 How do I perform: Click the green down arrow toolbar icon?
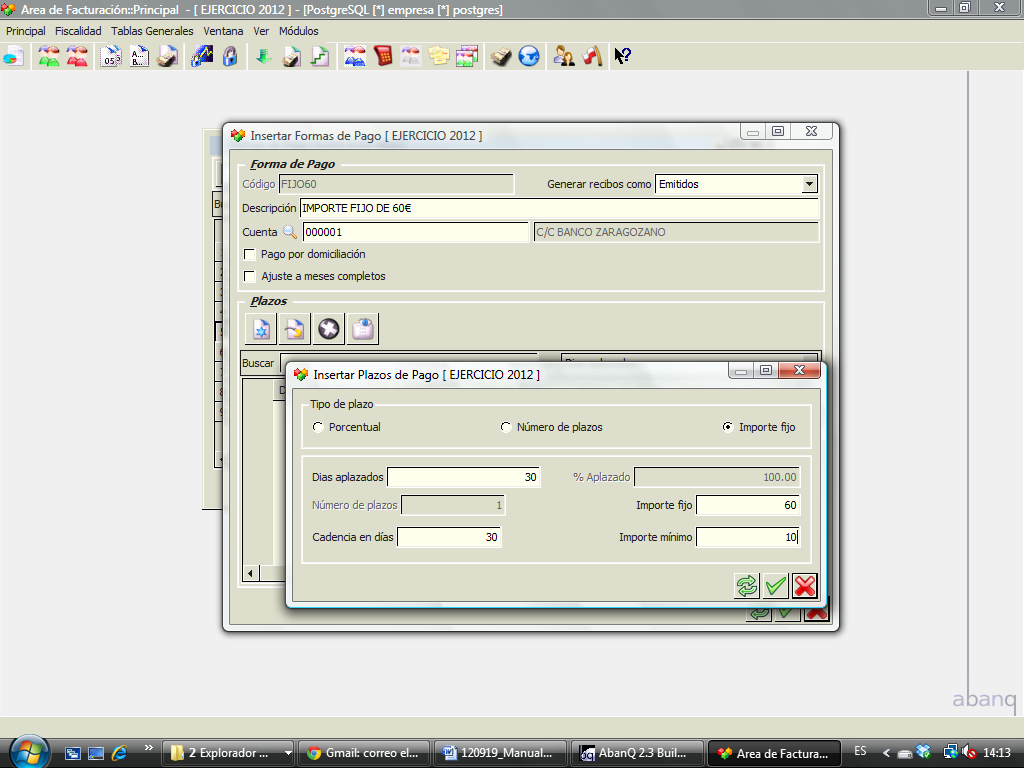coord(264,57)
